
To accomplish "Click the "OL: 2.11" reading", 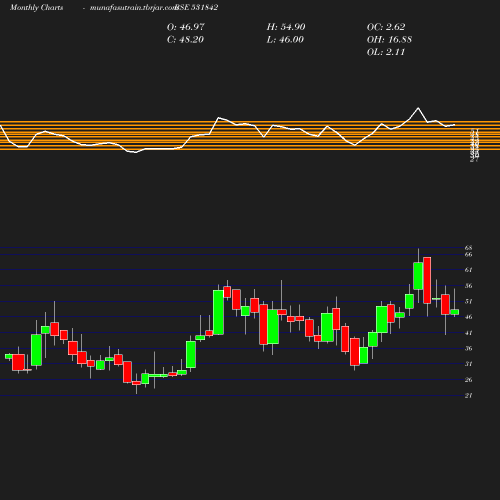I will [386, 52].
